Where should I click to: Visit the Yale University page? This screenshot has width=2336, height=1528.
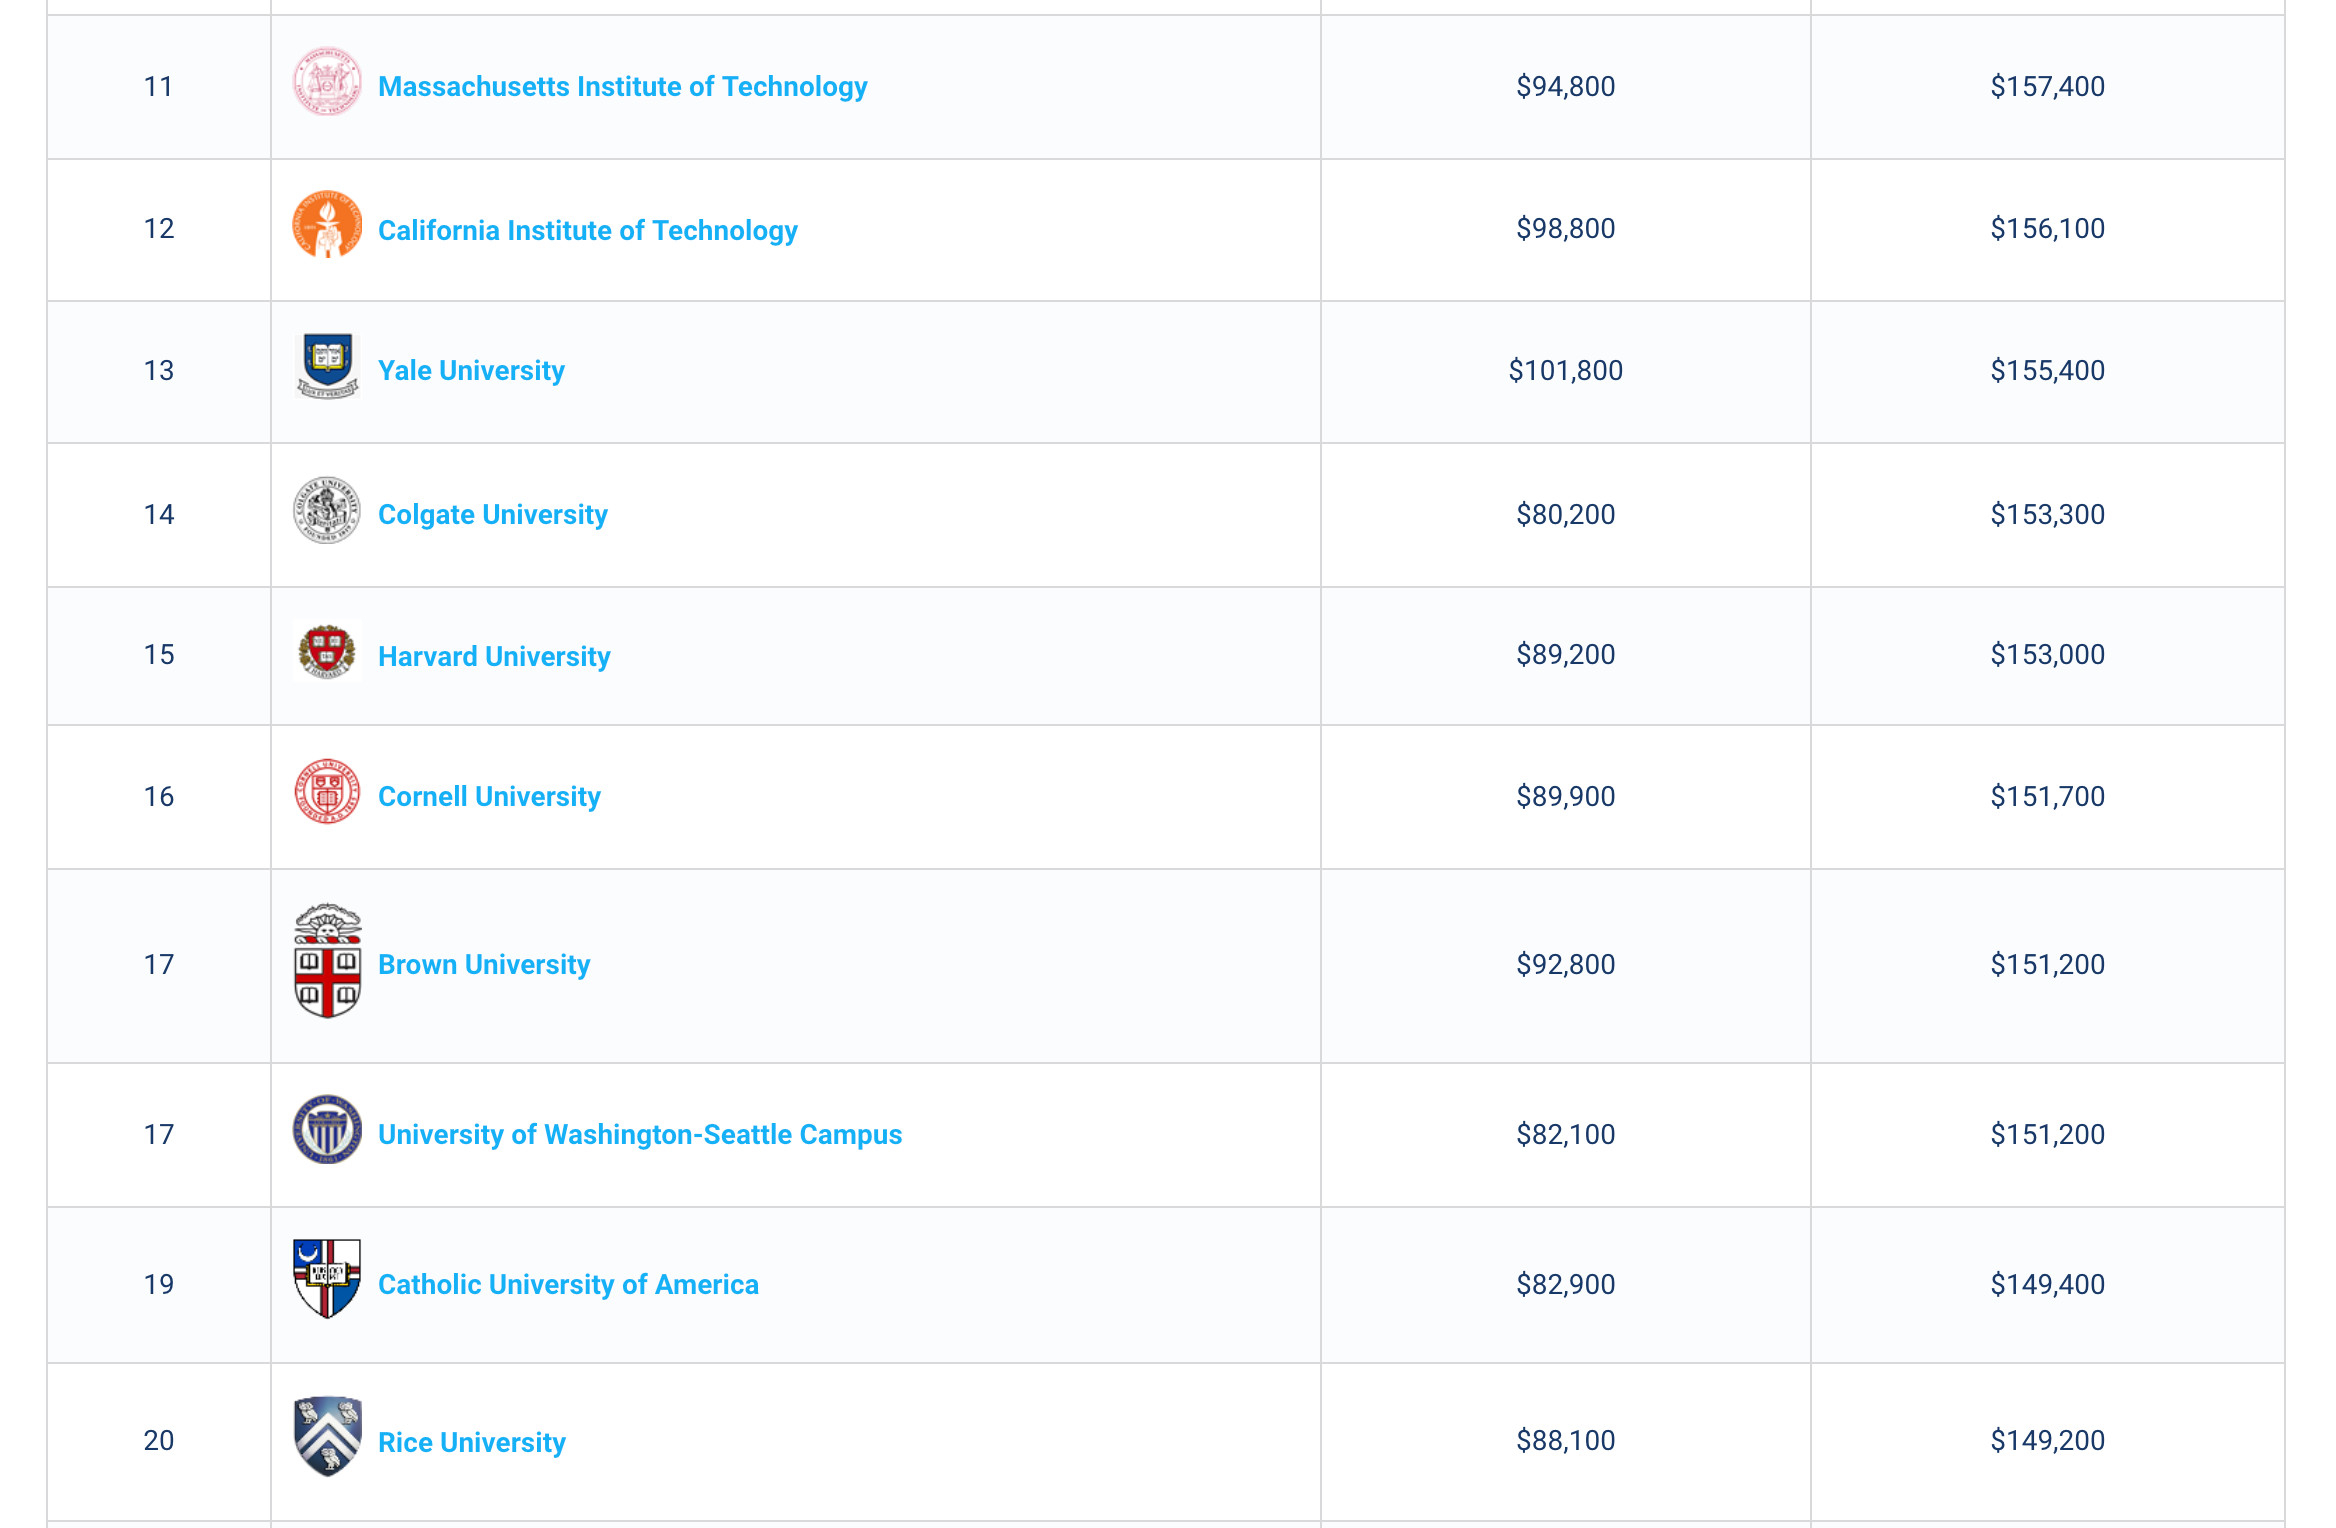[471, 371]
